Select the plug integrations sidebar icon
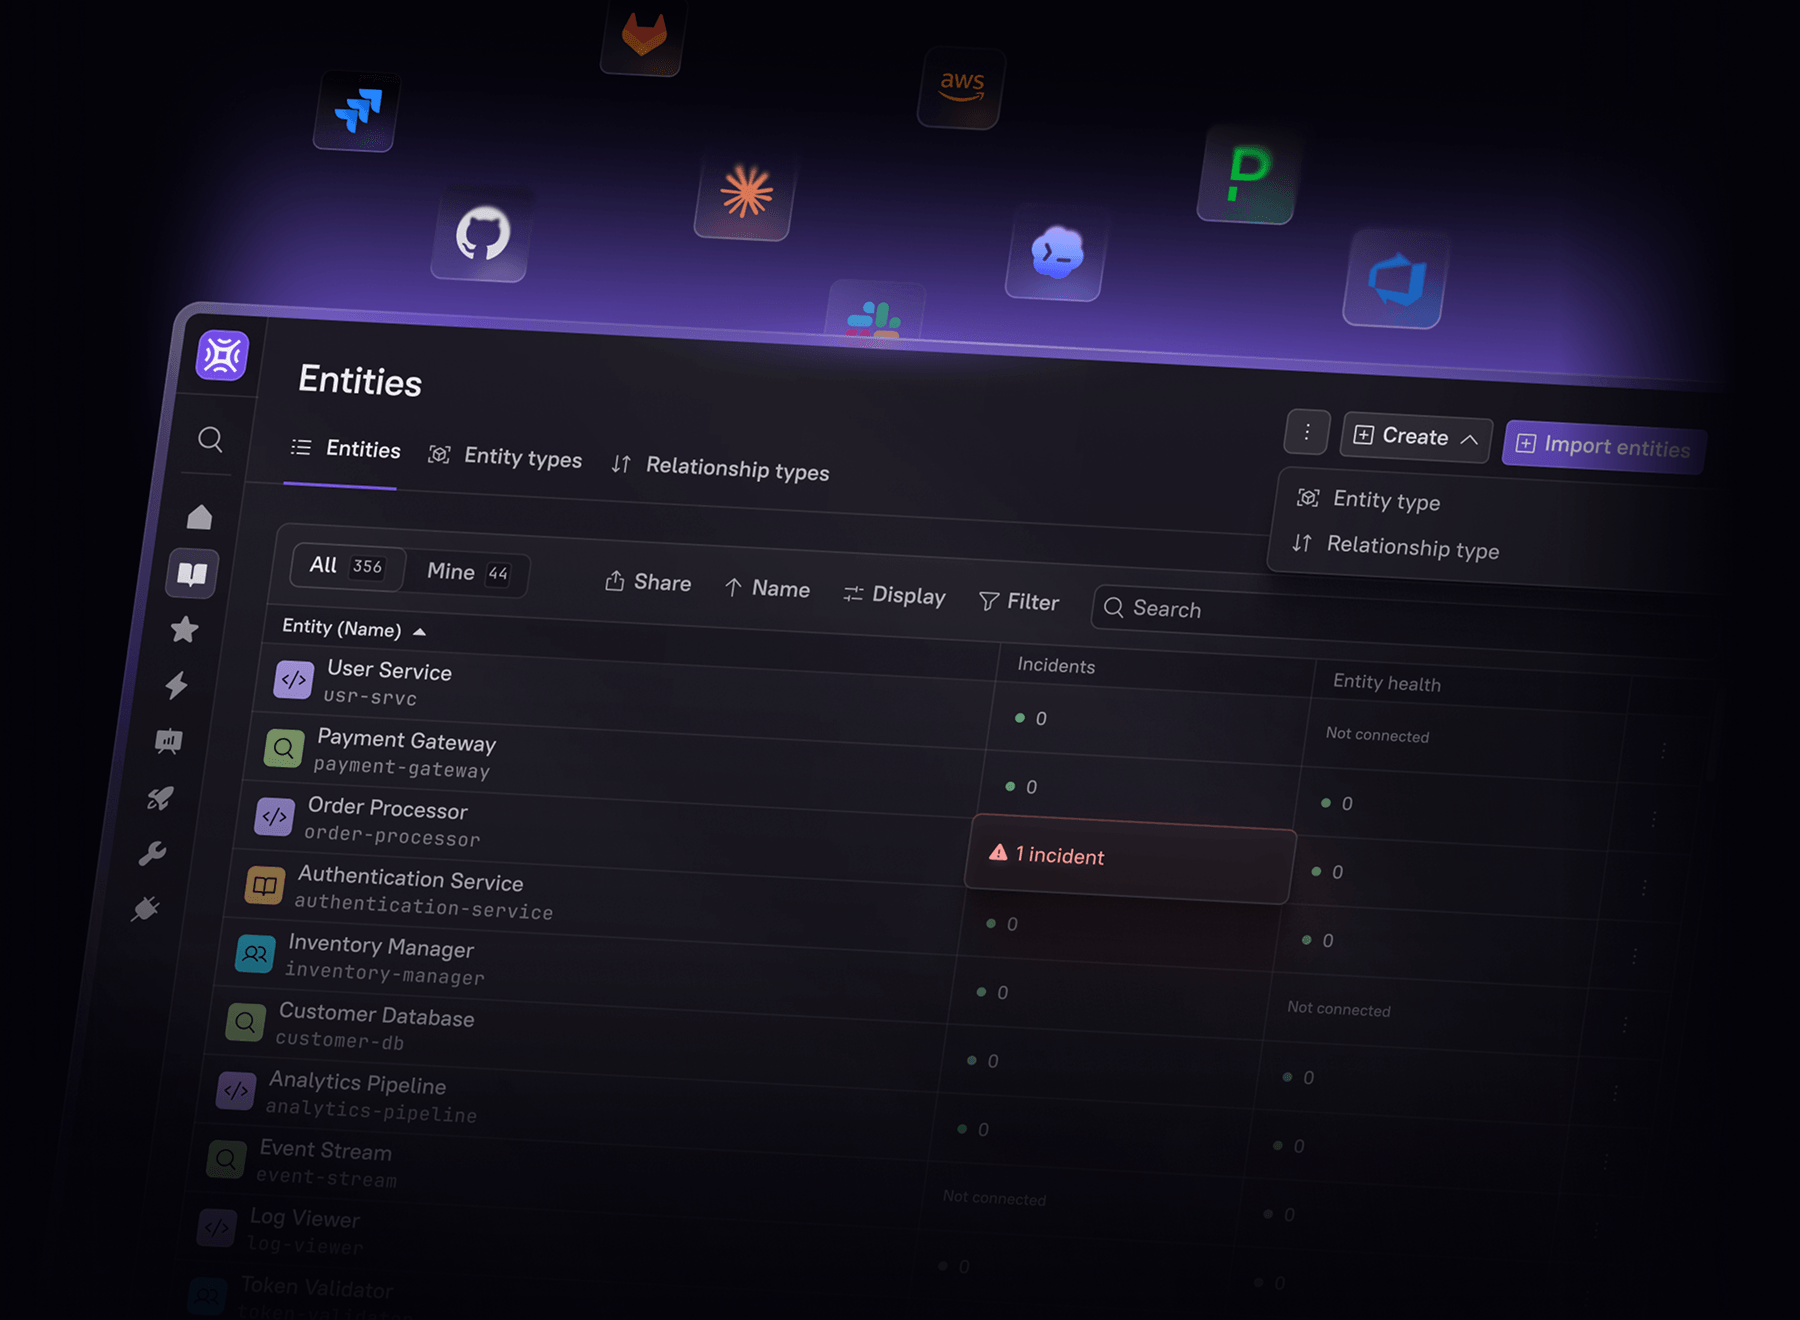 (146, 908)
